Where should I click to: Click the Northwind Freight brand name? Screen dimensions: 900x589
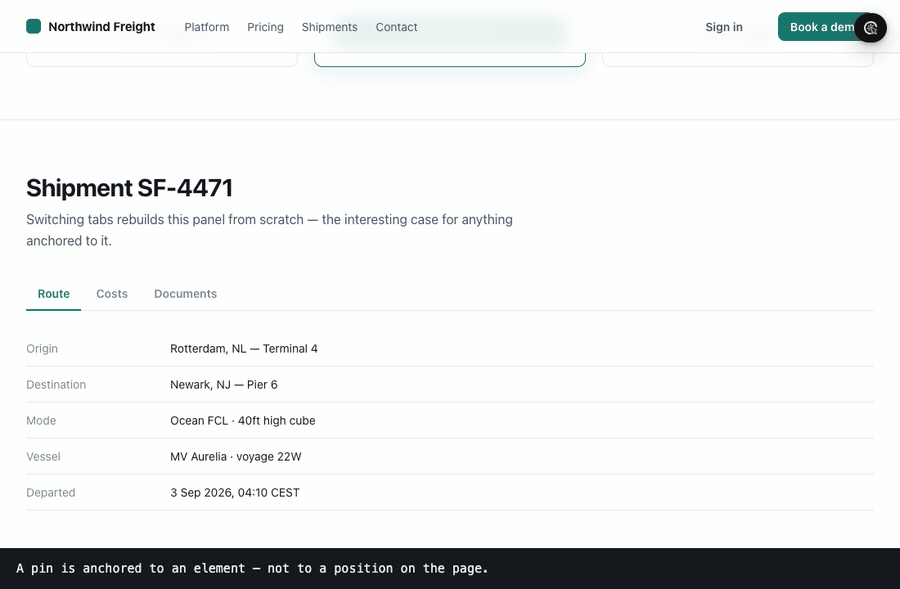click(x=102, y=27)
